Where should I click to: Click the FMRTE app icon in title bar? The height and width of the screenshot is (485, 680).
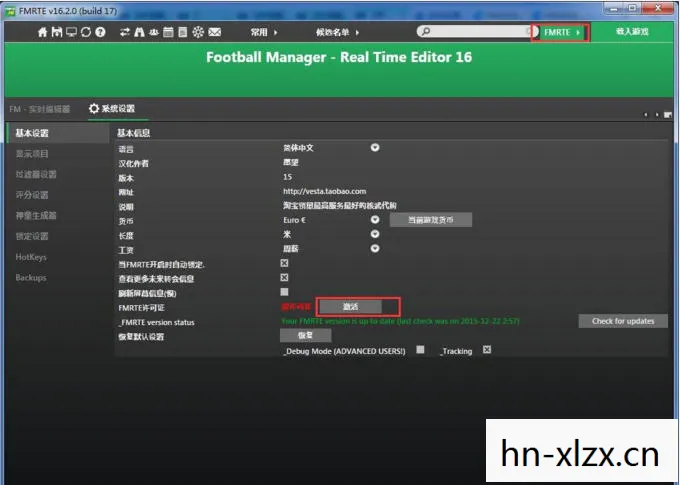[x=10, y=11]
